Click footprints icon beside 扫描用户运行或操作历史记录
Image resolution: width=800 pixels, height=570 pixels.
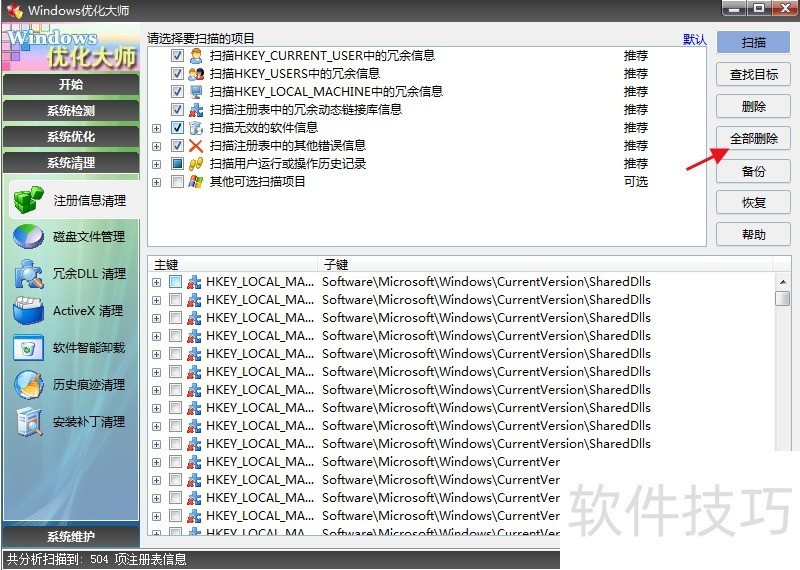tap(196, 164)
